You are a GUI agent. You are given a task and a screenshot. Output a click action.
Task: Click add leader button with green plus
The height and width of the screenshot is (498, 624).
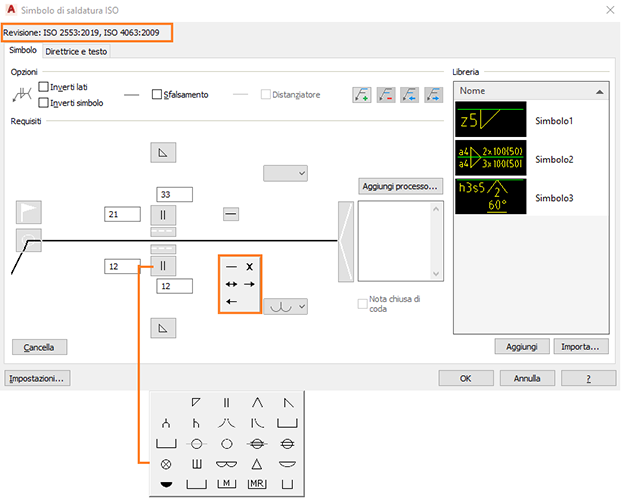tap(362, 95)
